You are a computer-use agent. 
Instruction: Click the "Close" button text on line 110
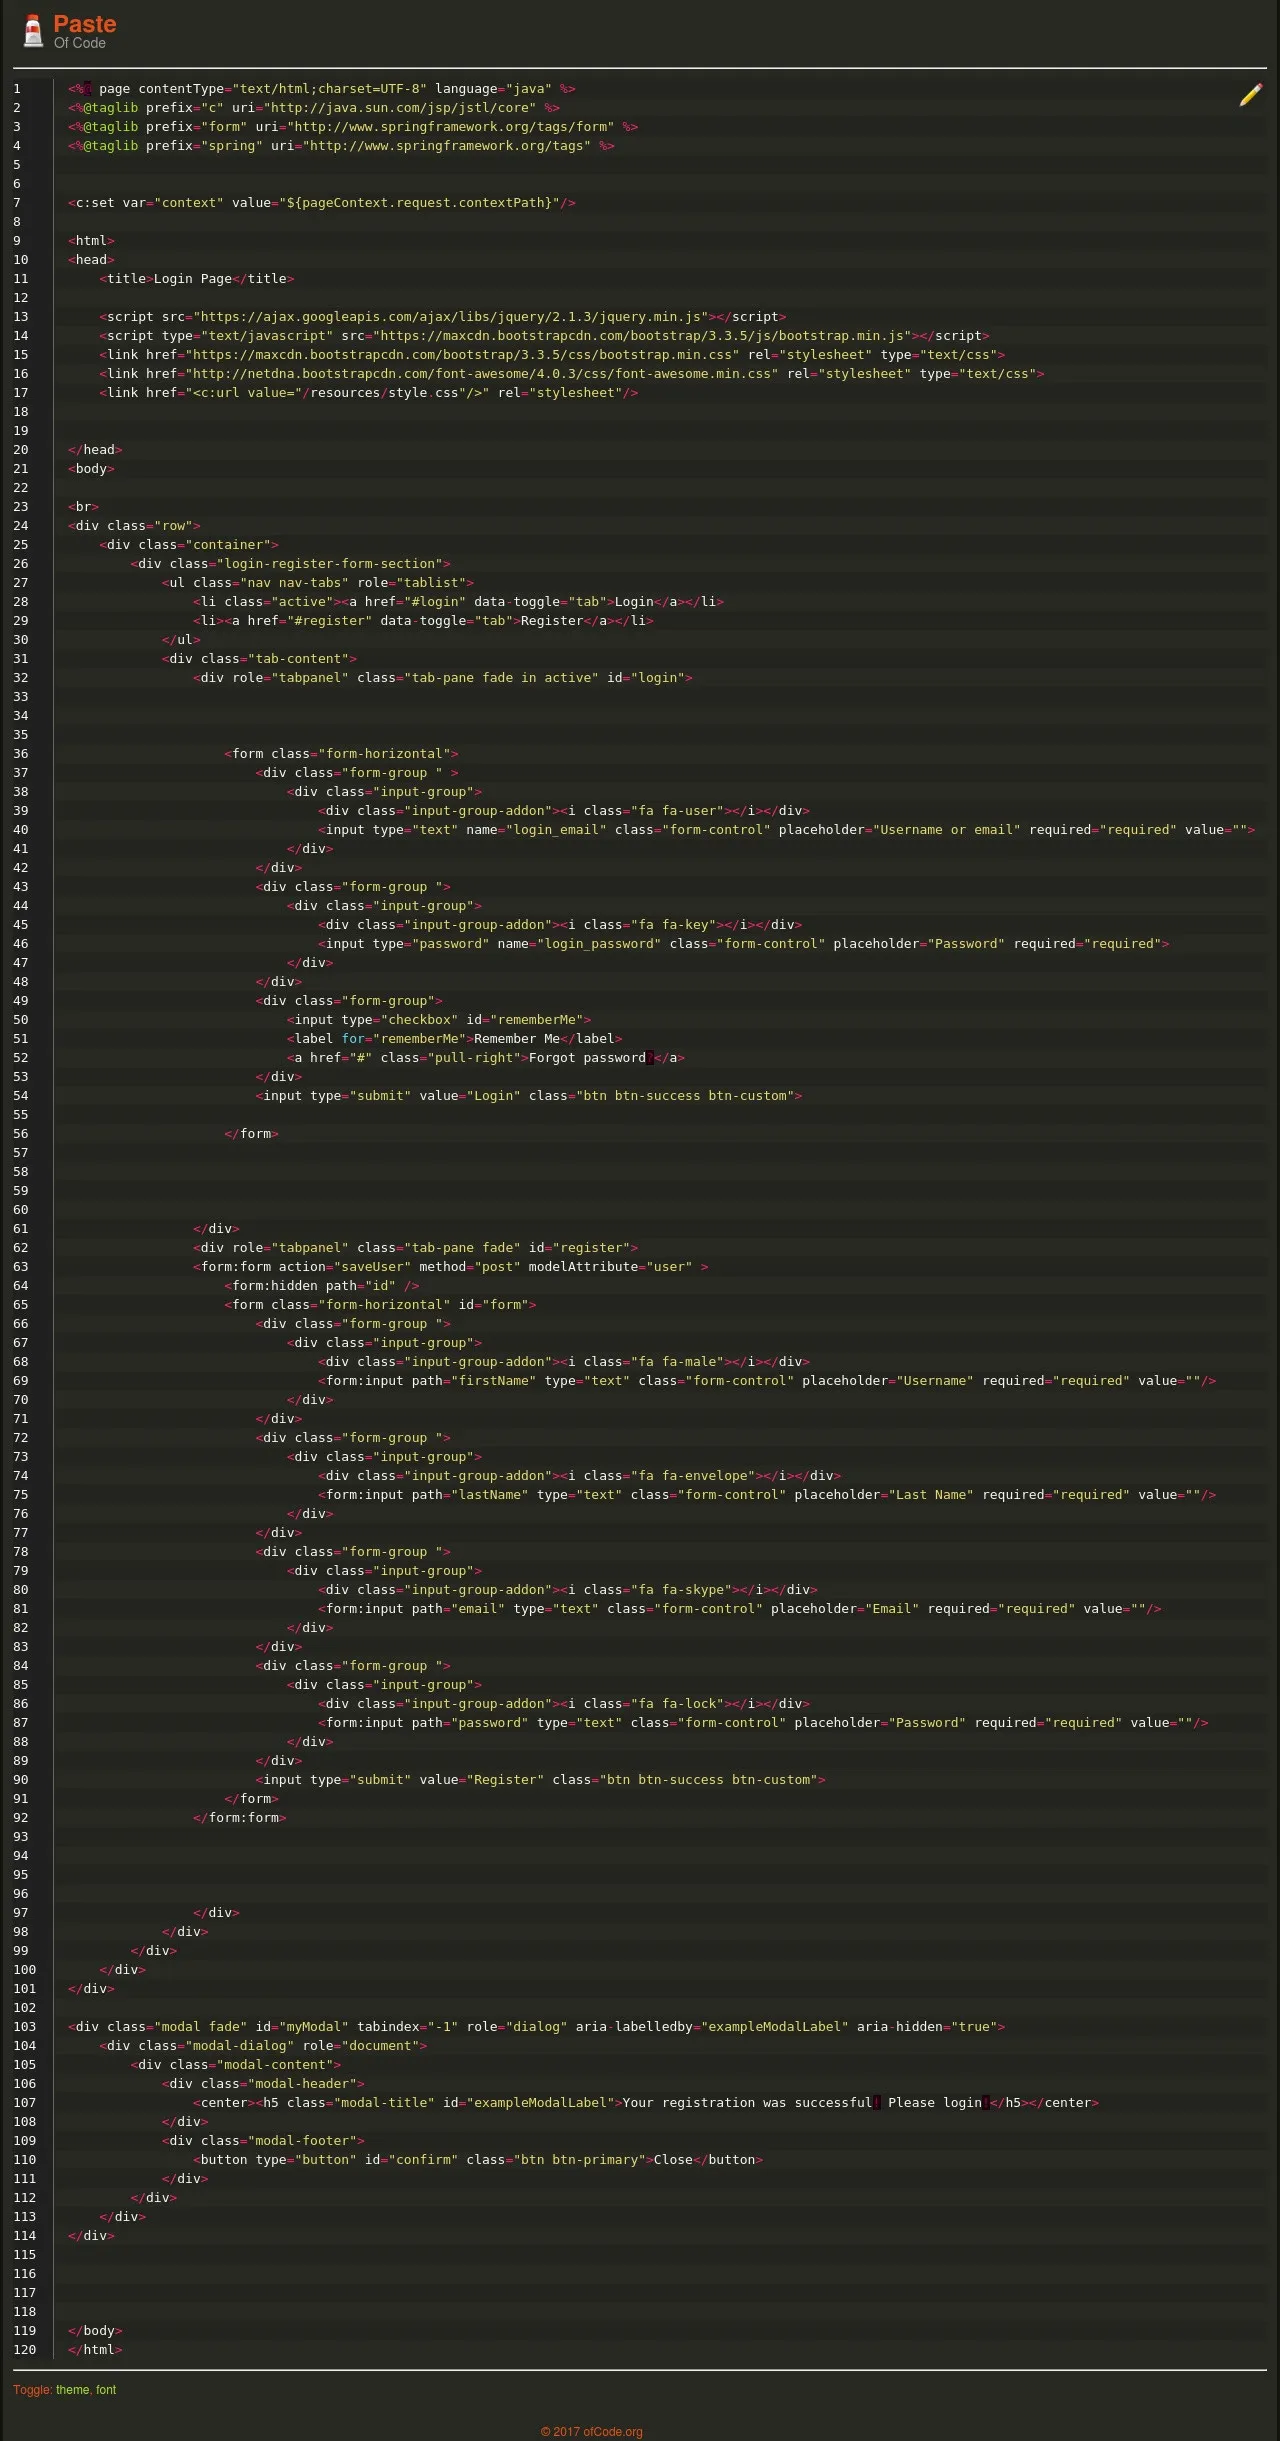click(673, 2160)
